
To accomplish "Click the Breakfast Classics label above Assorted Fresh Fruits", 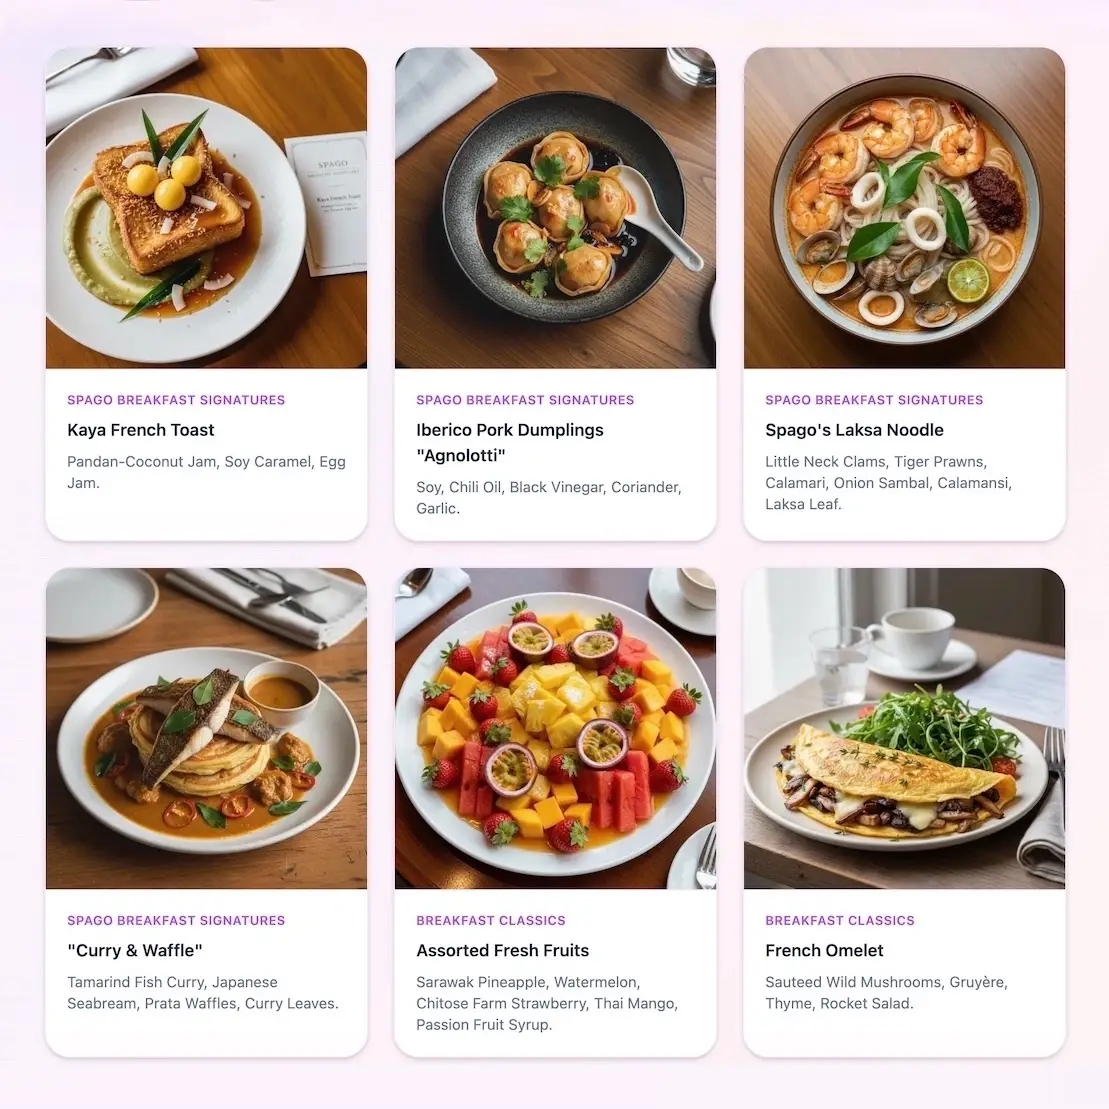I will click(491, 921).
